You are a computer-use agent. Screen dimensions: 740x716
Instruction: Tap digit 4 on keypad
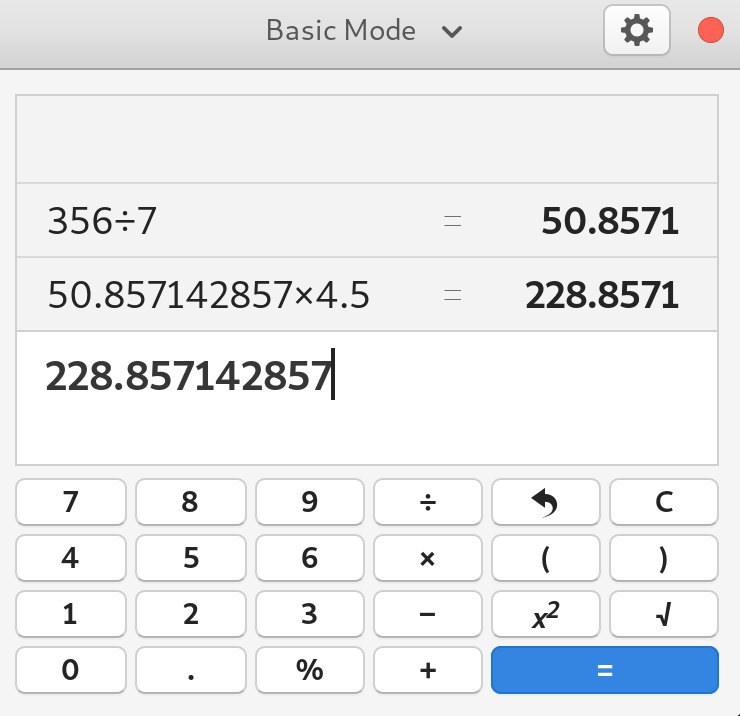tap(71, 558)
